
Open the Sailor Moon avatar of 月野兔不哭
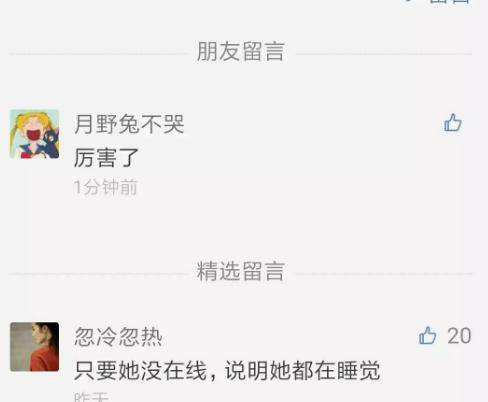tap(34, 134)
